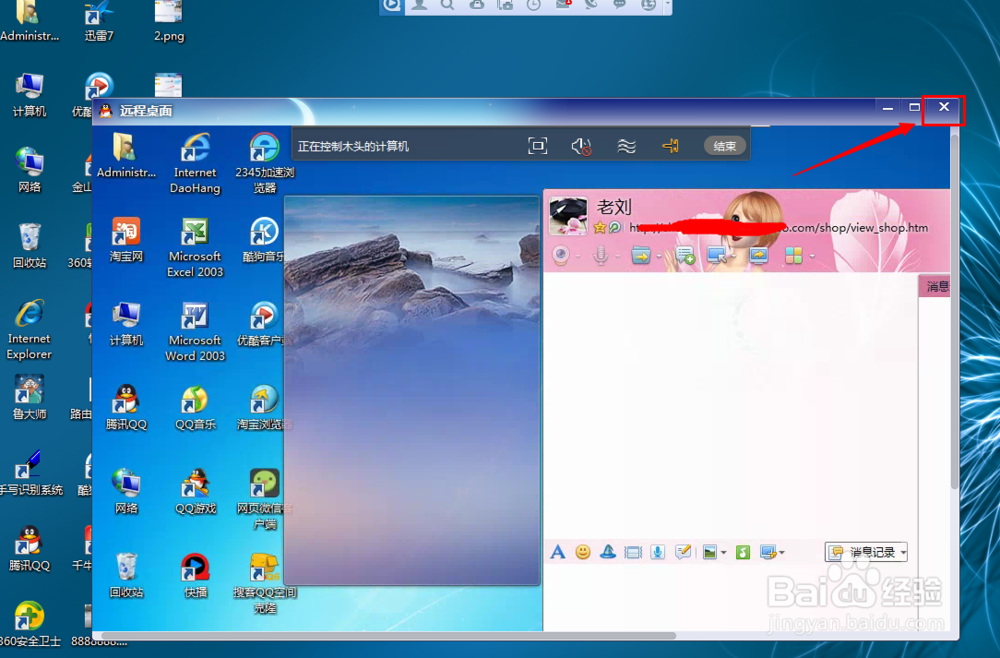Click the magic hat emoticon icon
Image resolution: width=1000 pixels, height=658 pixels.
pos(608,552)
